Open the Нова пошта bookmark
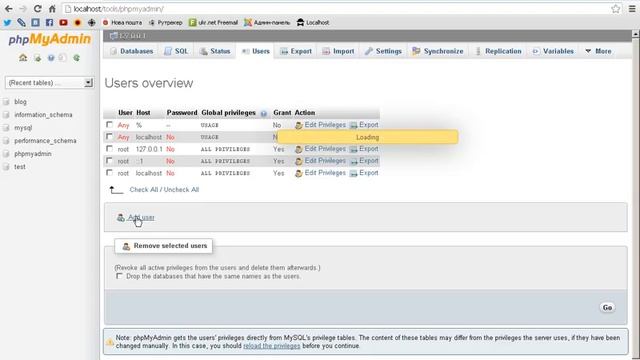This screenshot has height=360, width=640. 122,22
